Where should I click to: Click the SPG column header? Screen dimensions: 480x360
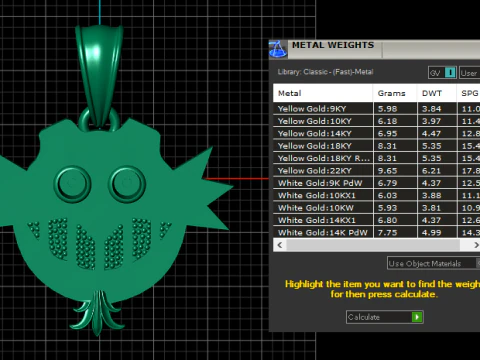pyautogui.click(x=469, y=93)
